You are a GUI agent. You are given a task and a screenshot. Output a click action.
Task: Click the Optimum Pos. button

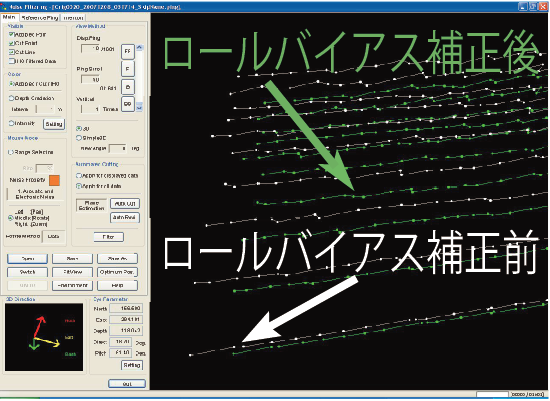click(117, 272)
